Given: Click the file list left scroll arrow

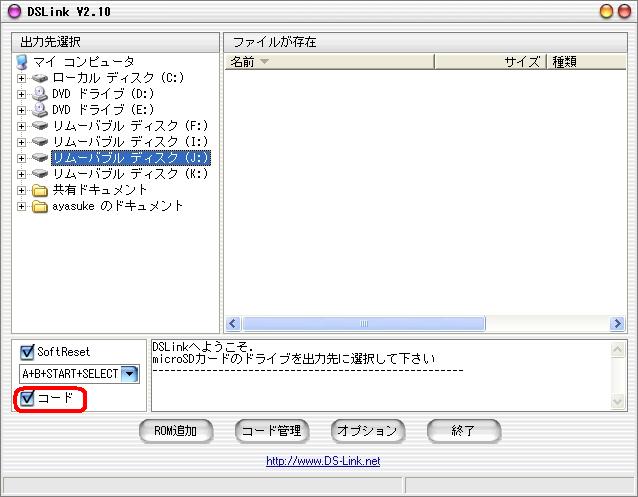Looking at the screenshot, I should click(x=233, y=324).
